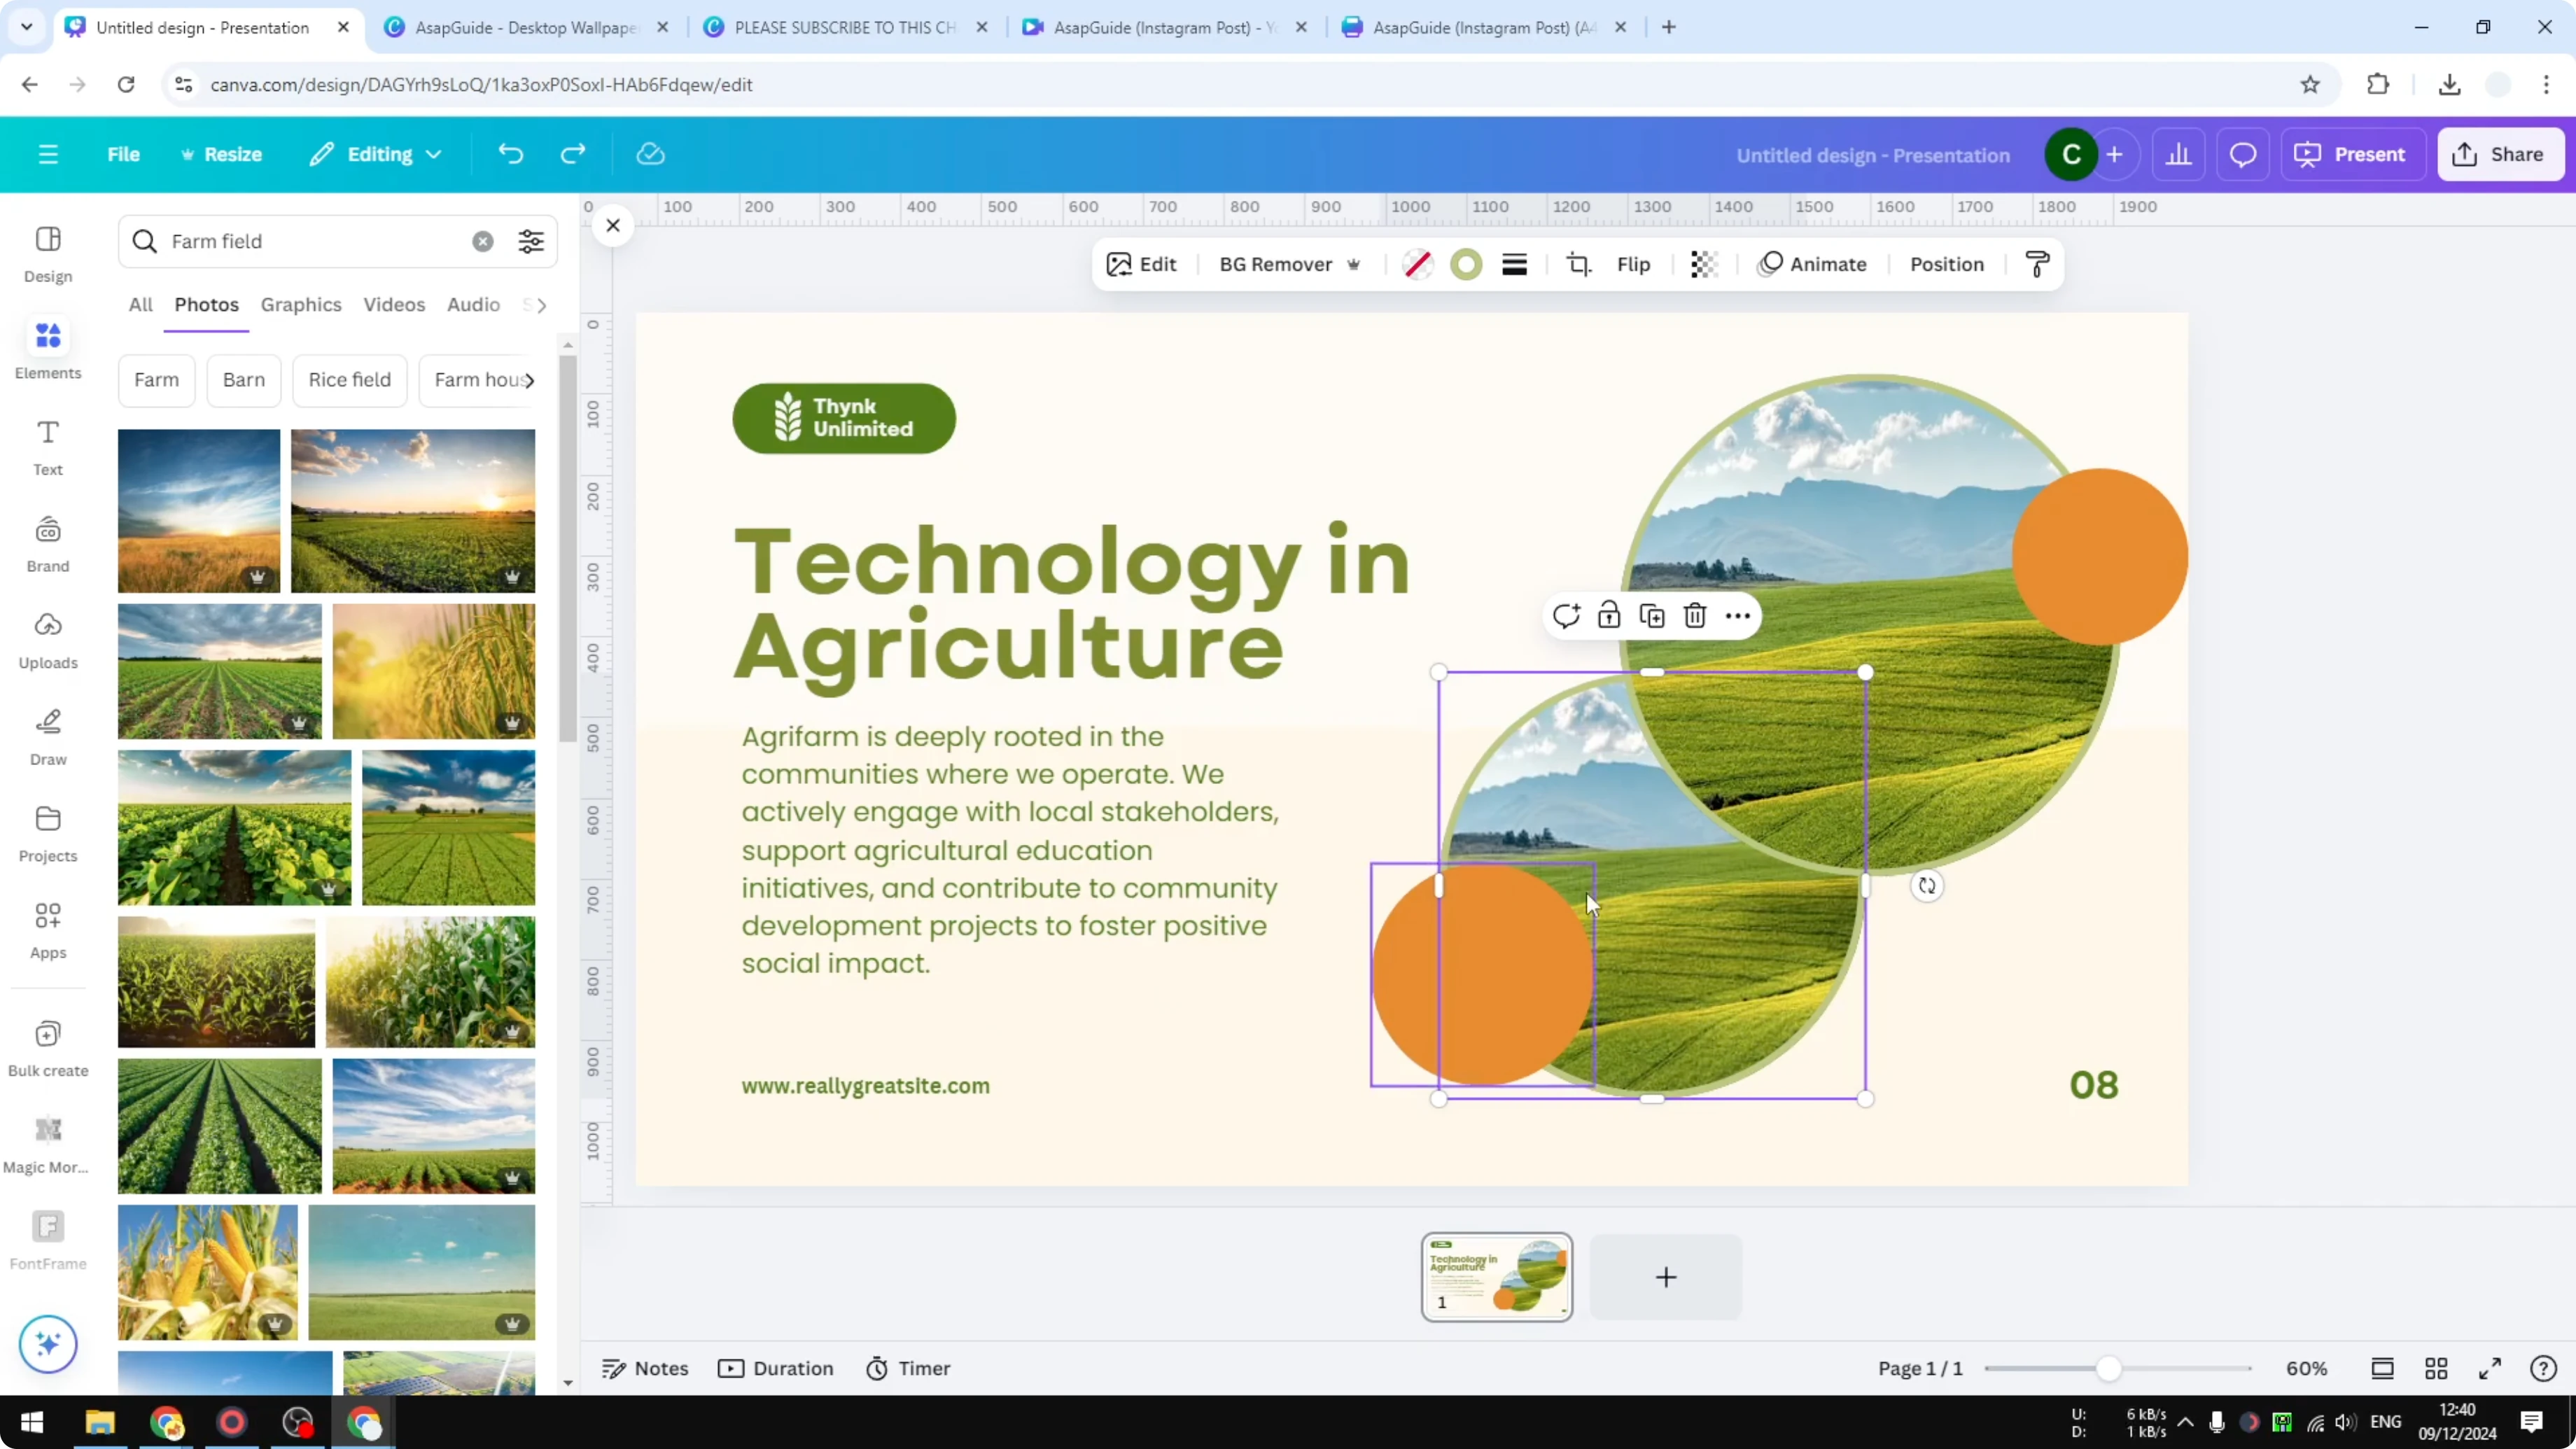Click the copy style paint roller icon
Viewport: 2576px width, 1449px height.
tap(2037, 264)
